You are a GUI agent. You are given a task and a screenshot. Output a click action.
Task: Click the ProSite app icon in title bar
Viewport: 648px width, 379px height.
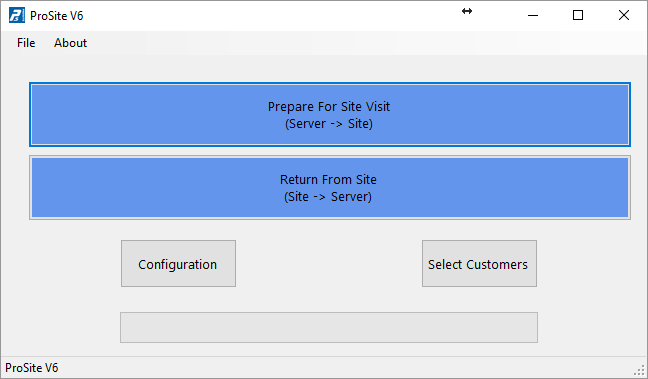tap(17, 15)
